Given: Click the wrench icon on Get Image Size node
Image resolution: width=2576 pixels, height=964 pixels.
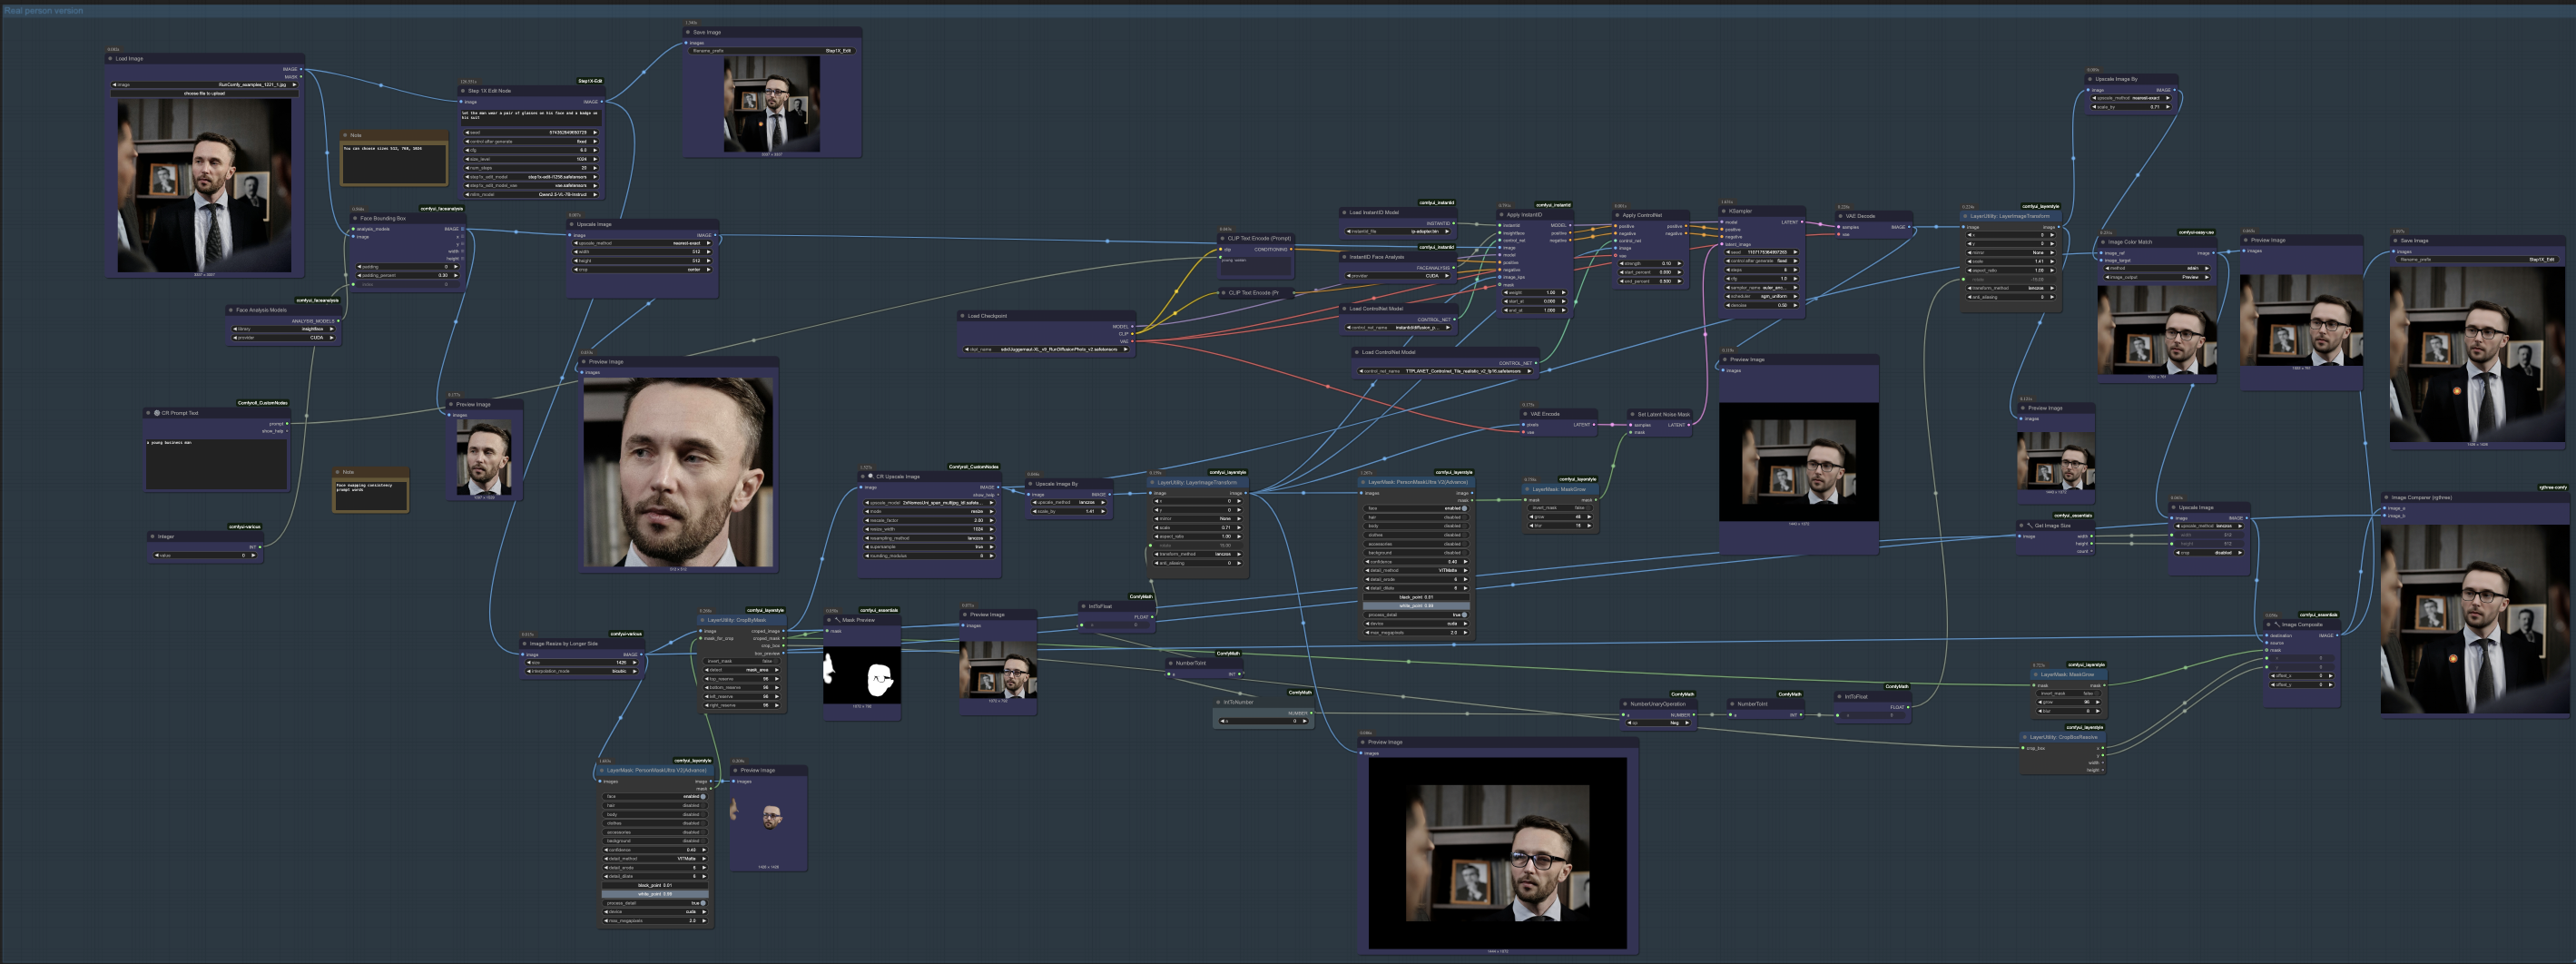Looking at the screenshot, I should point(2030,526).
